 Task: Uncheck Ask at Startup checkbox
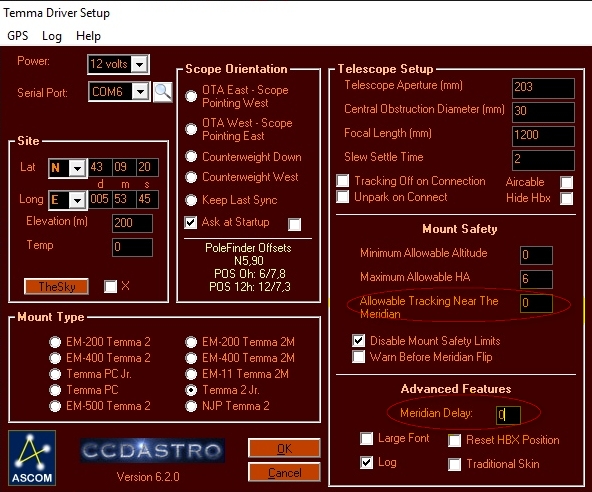pyautogui.click(x=191, y=222)
